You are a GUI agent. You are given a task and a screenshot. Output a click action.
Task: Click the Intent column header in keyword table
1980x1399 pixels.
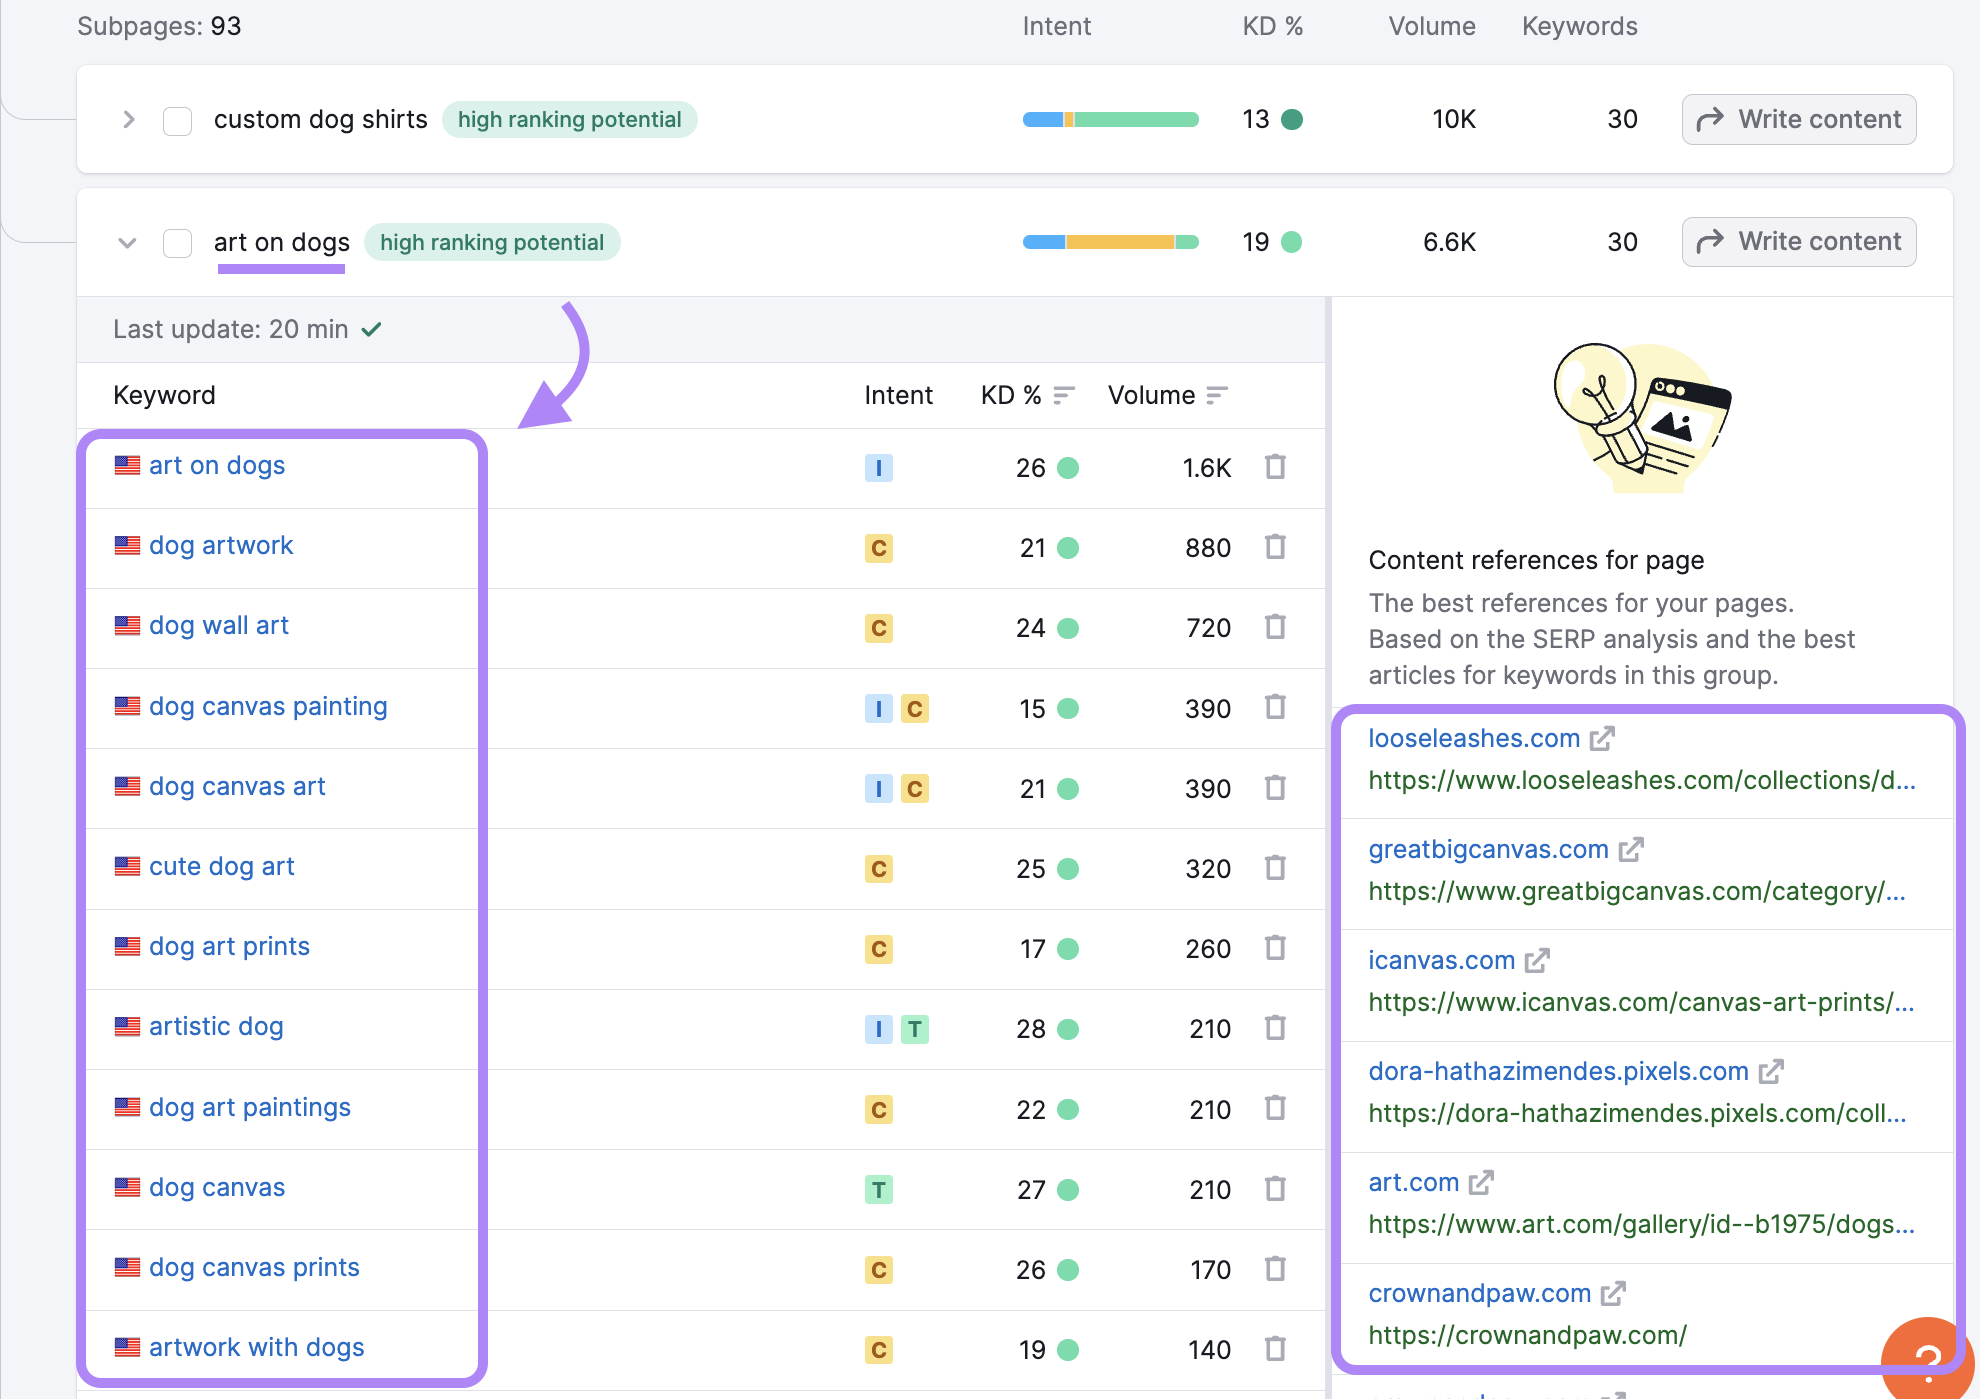(897, 396)
